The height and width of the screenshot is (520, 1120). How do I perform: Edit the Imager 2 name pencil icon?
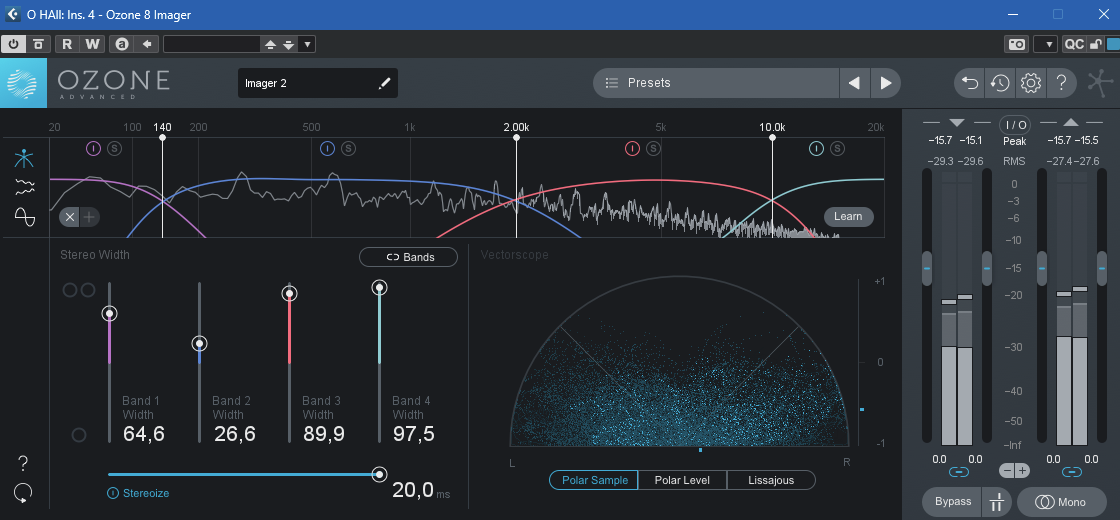click(384, 84)
